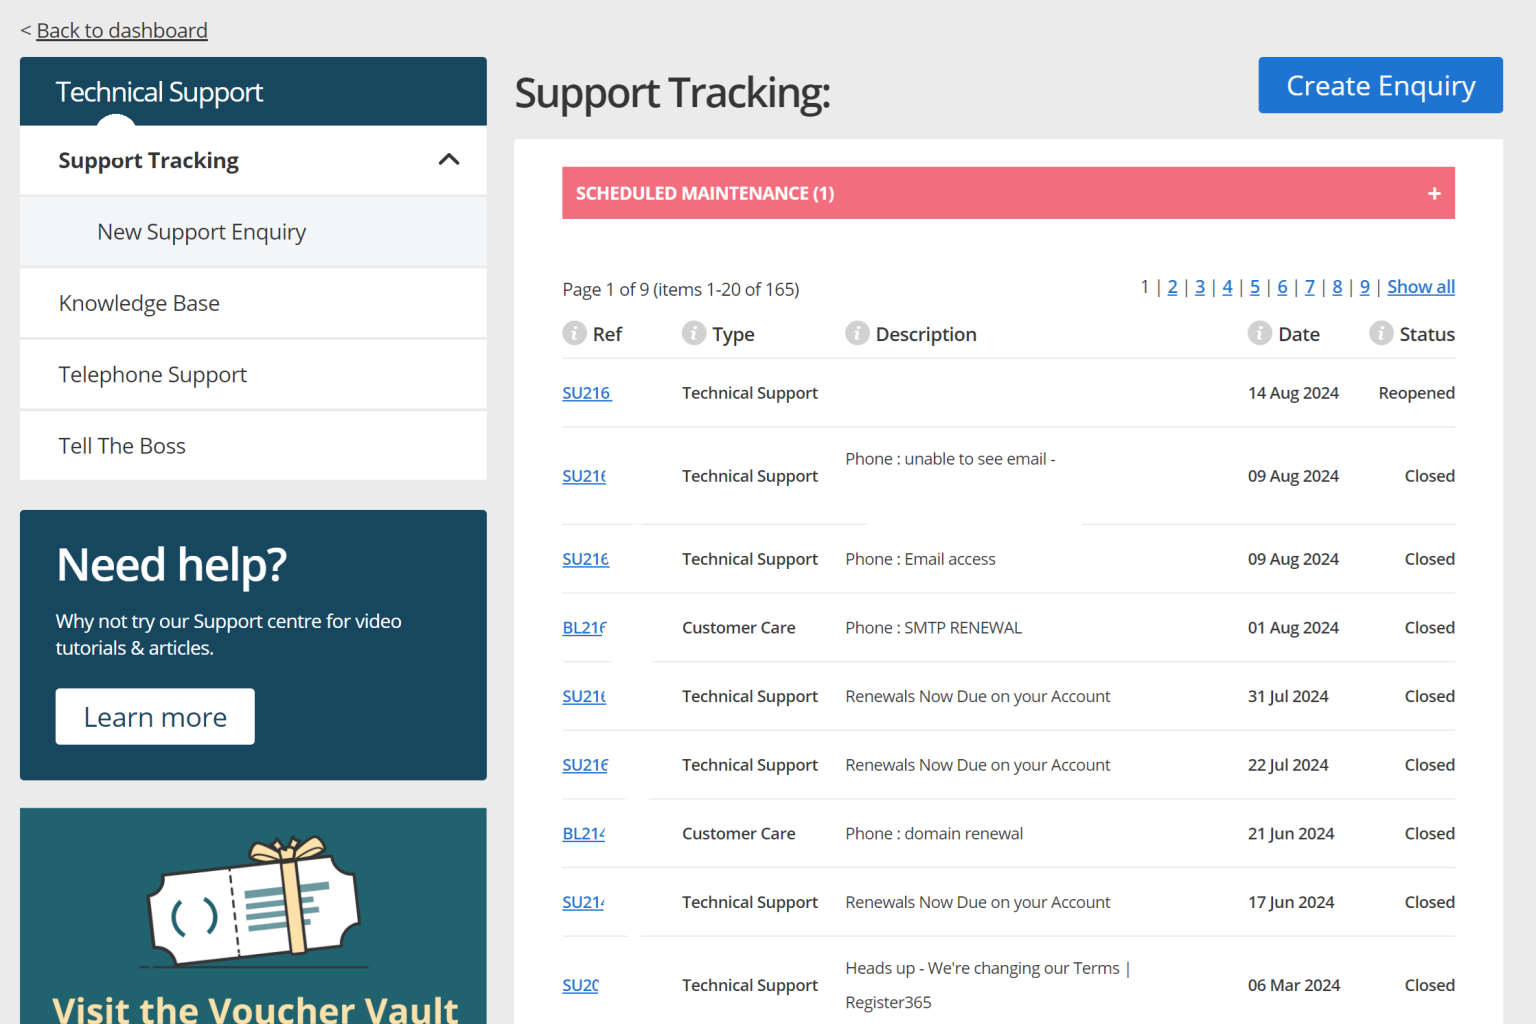Open the ticket ref dated 06 Mar 2024
This screenshot has width=1536, height=1024.
[x=580, y=985]
